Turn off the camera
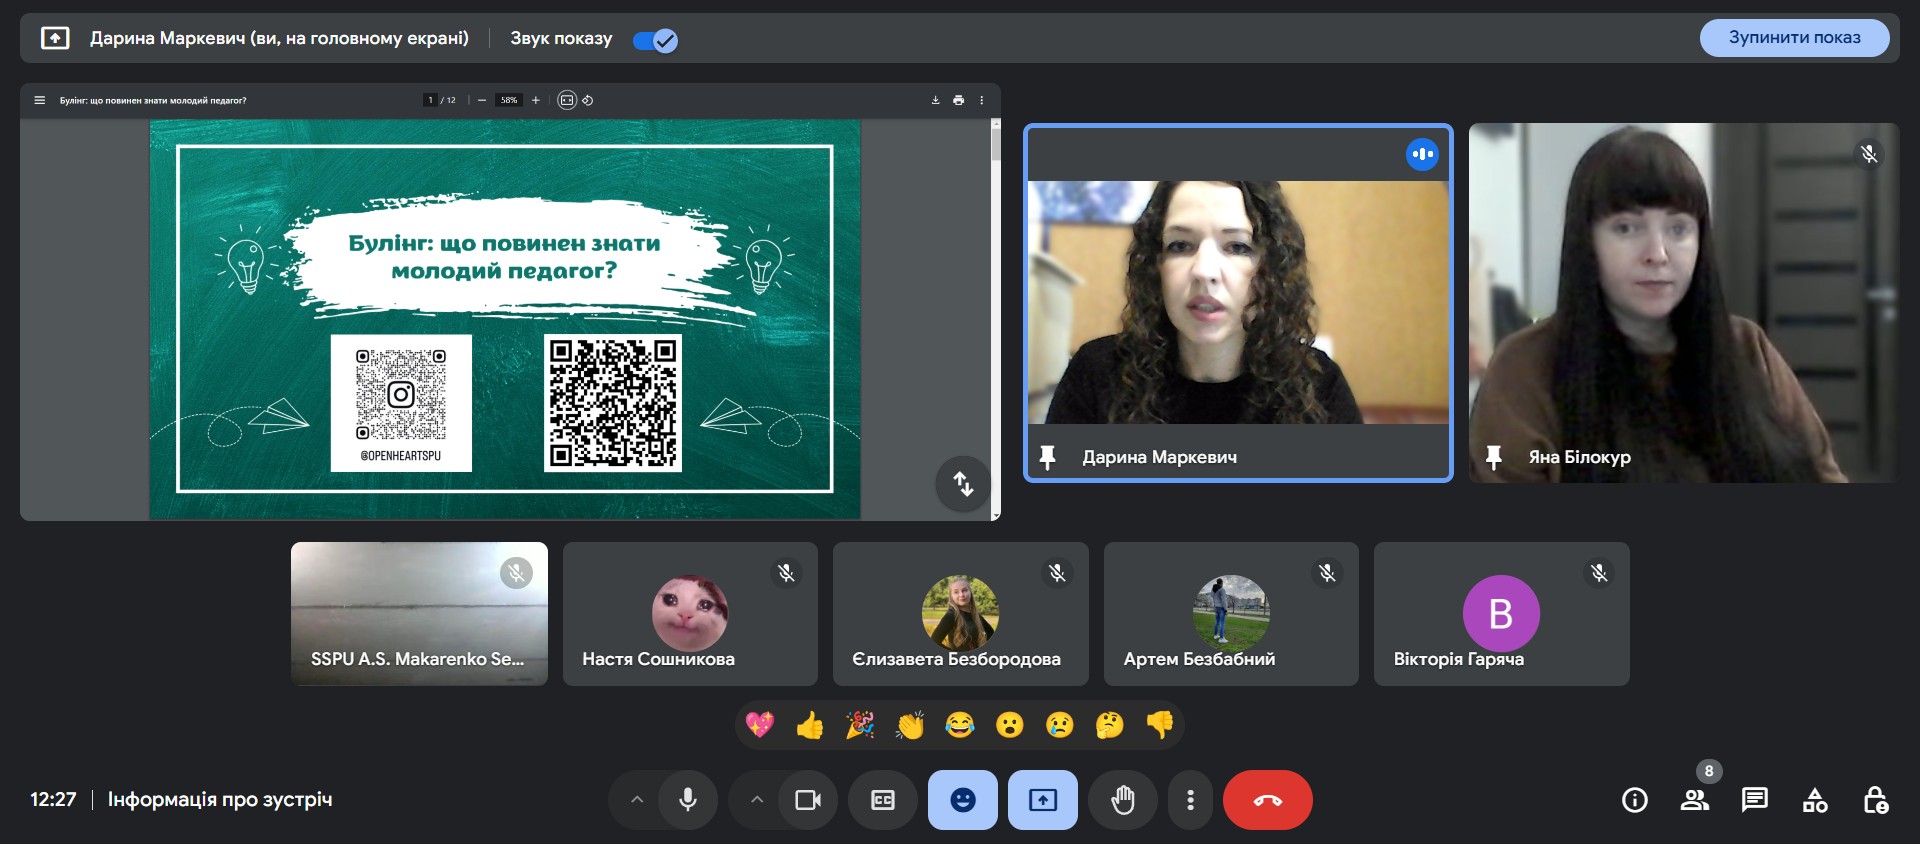Screen dimensions: 1920x844 point(808,800)
